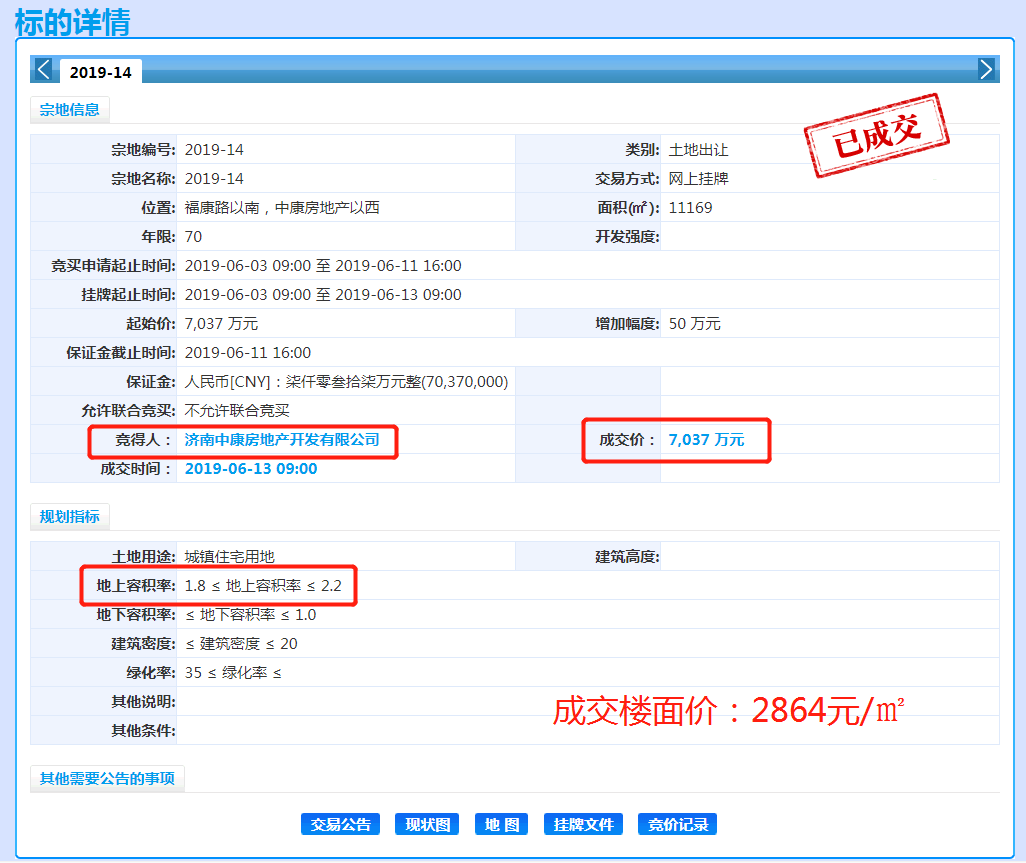Click the 起始价 value 7,037 万元
Image resolution: width=1026 pixels, height=863 pixels.
pyautogui.click(x=221, y=323)
